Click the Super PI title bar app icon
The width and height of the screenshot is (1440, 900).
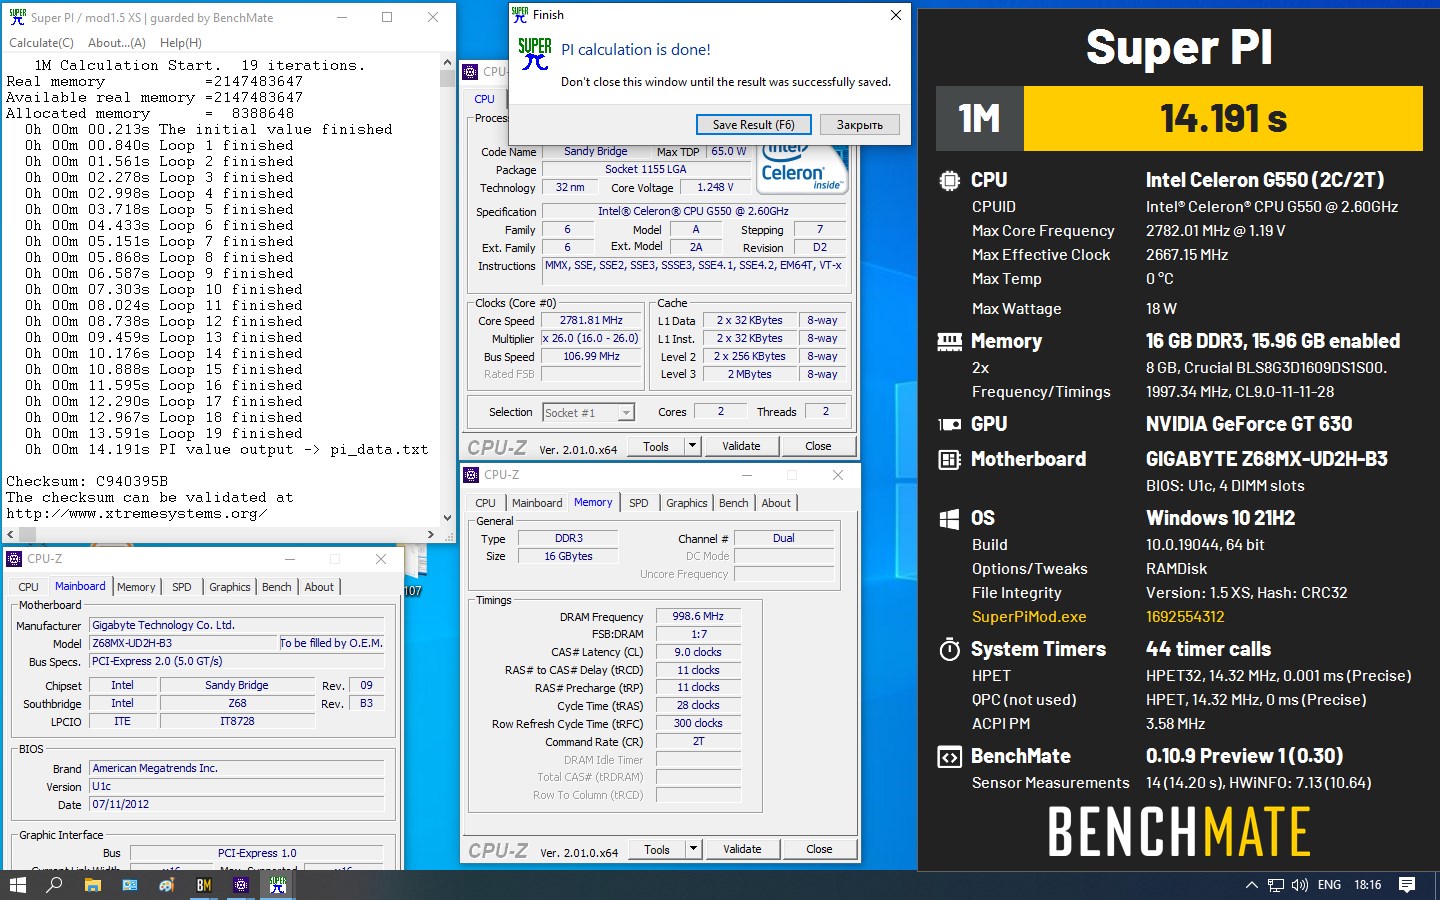tap(17, 17)
